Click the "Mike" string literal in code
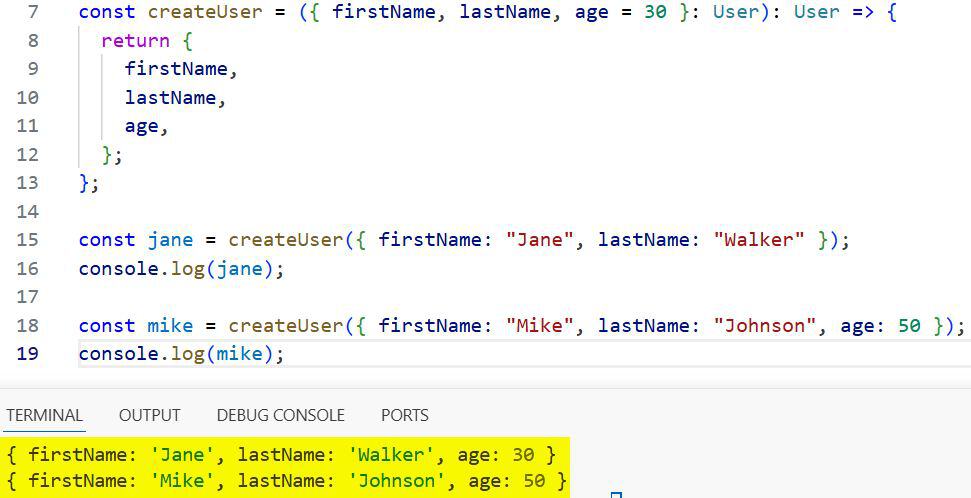The height and width of the screenshot is (498, 971). [540, 325]
